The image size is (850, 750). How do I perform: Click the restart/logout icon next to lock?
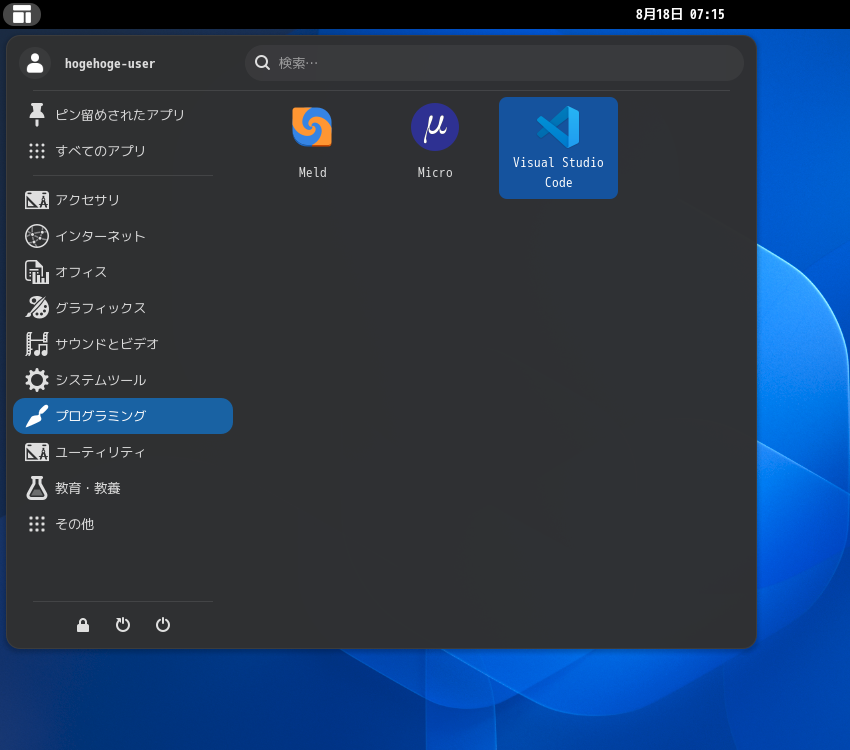click(x=123, y=625)
